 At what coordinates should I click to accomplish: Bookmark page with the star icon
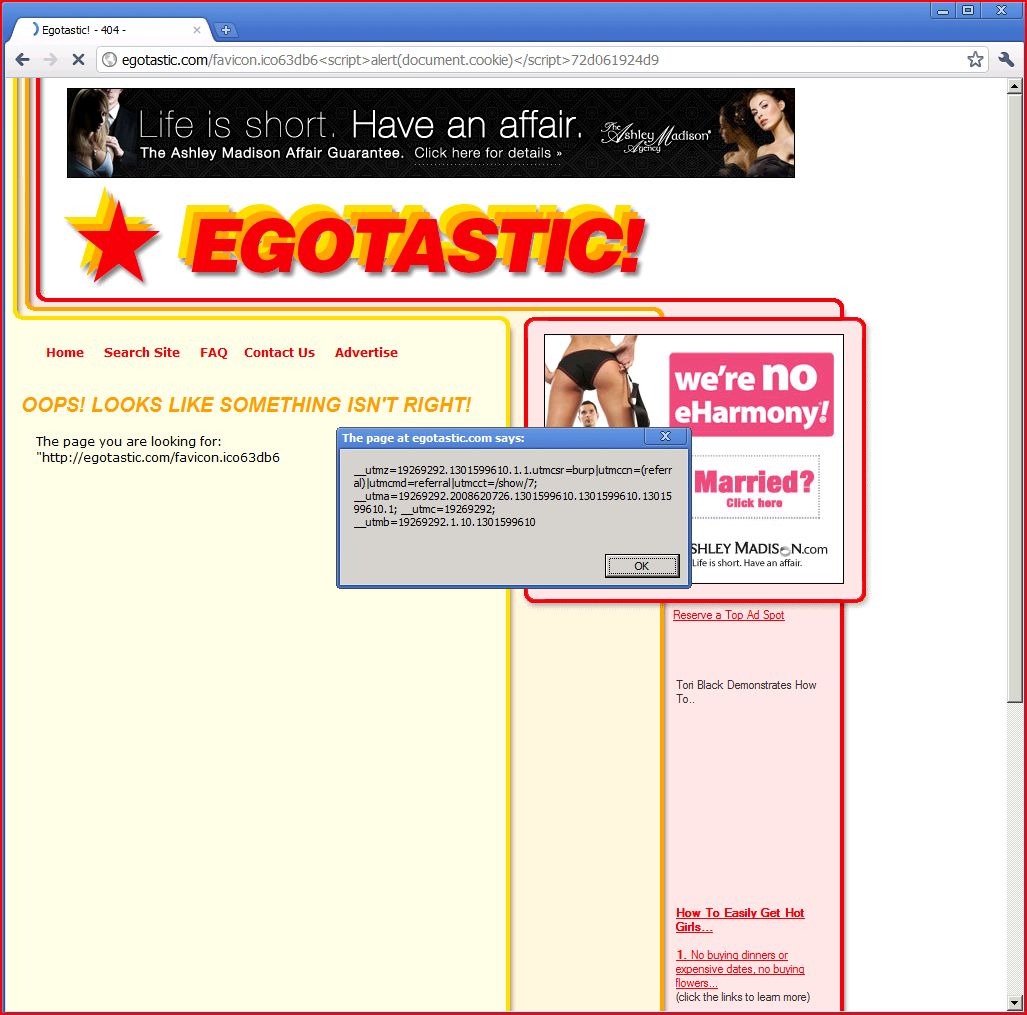coord(975,60)
